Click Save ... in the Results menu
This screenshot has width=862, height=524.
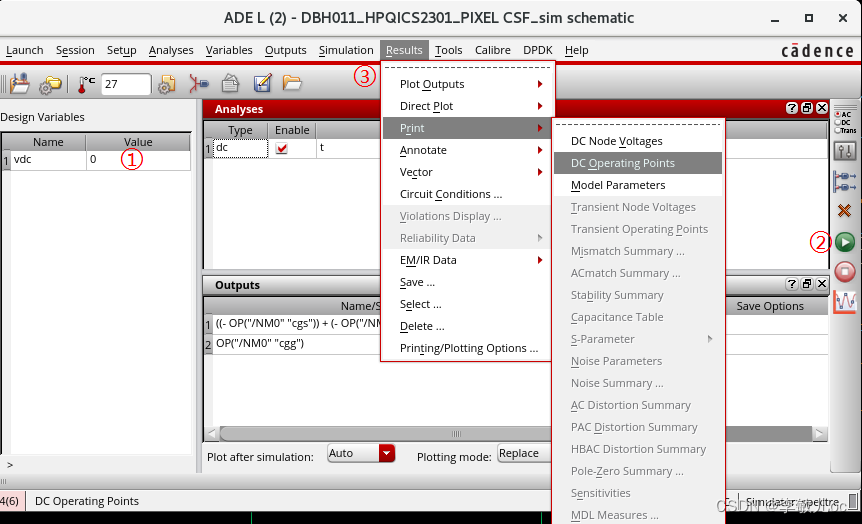(467, 282)
